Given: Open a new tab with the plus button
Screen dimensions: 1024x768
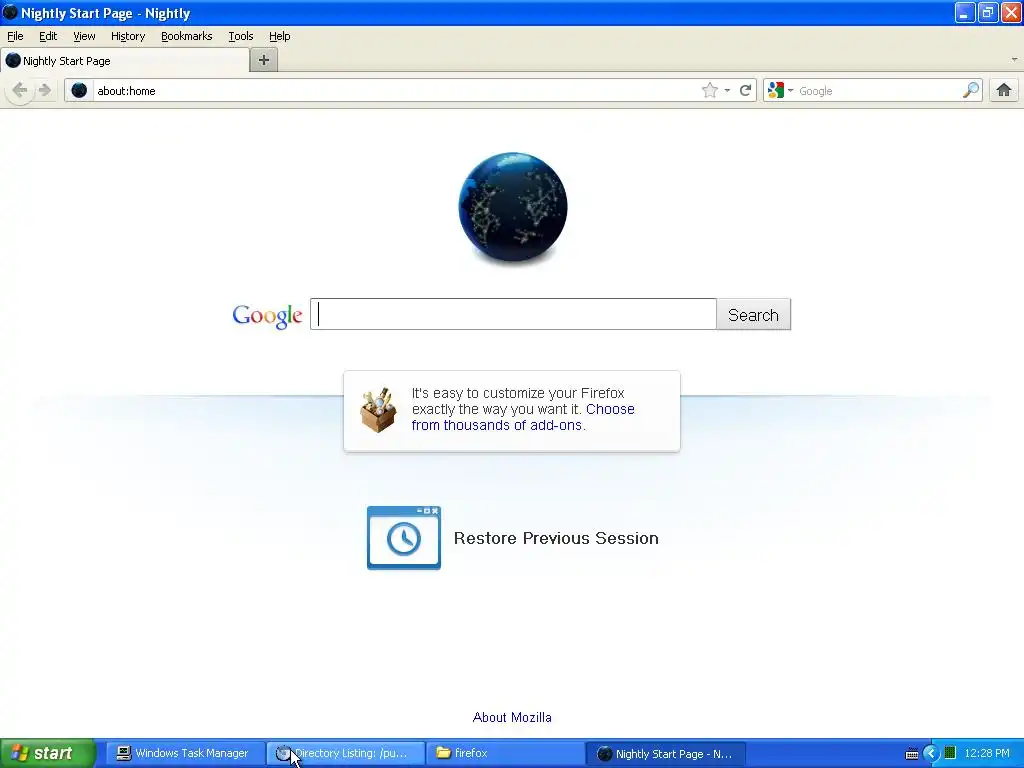Looking at the screenshot, I should click(264, 60).
